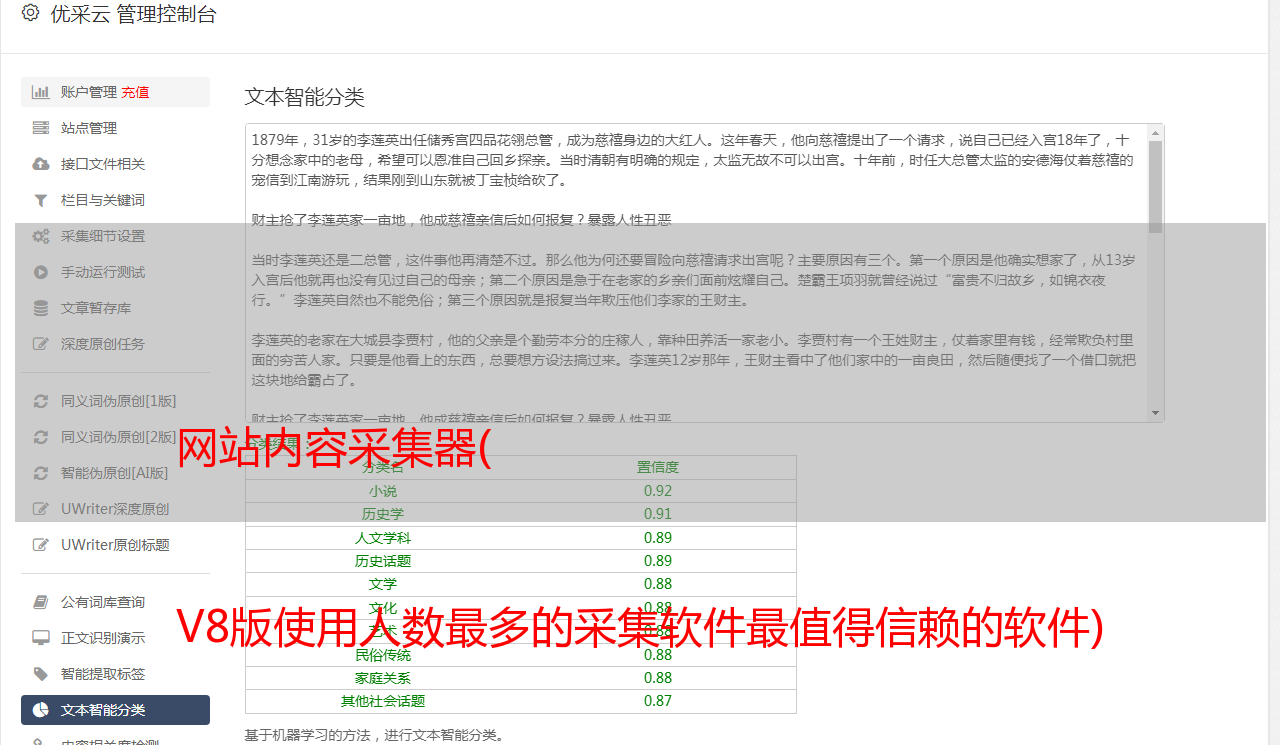Click the refresh icon for 智能伪原创[AI版]
This screenshot has width=1280, height=745.
41,473
